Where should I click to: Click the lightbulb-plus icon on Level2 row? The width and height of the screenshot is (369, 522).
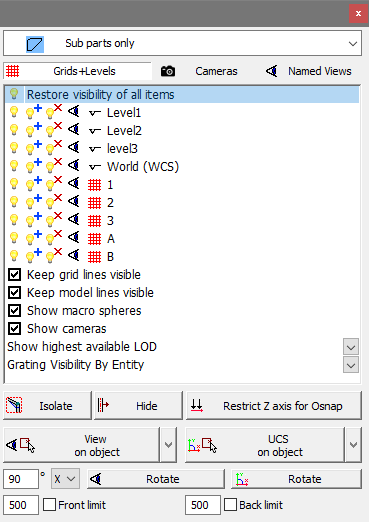coord(34,130)
